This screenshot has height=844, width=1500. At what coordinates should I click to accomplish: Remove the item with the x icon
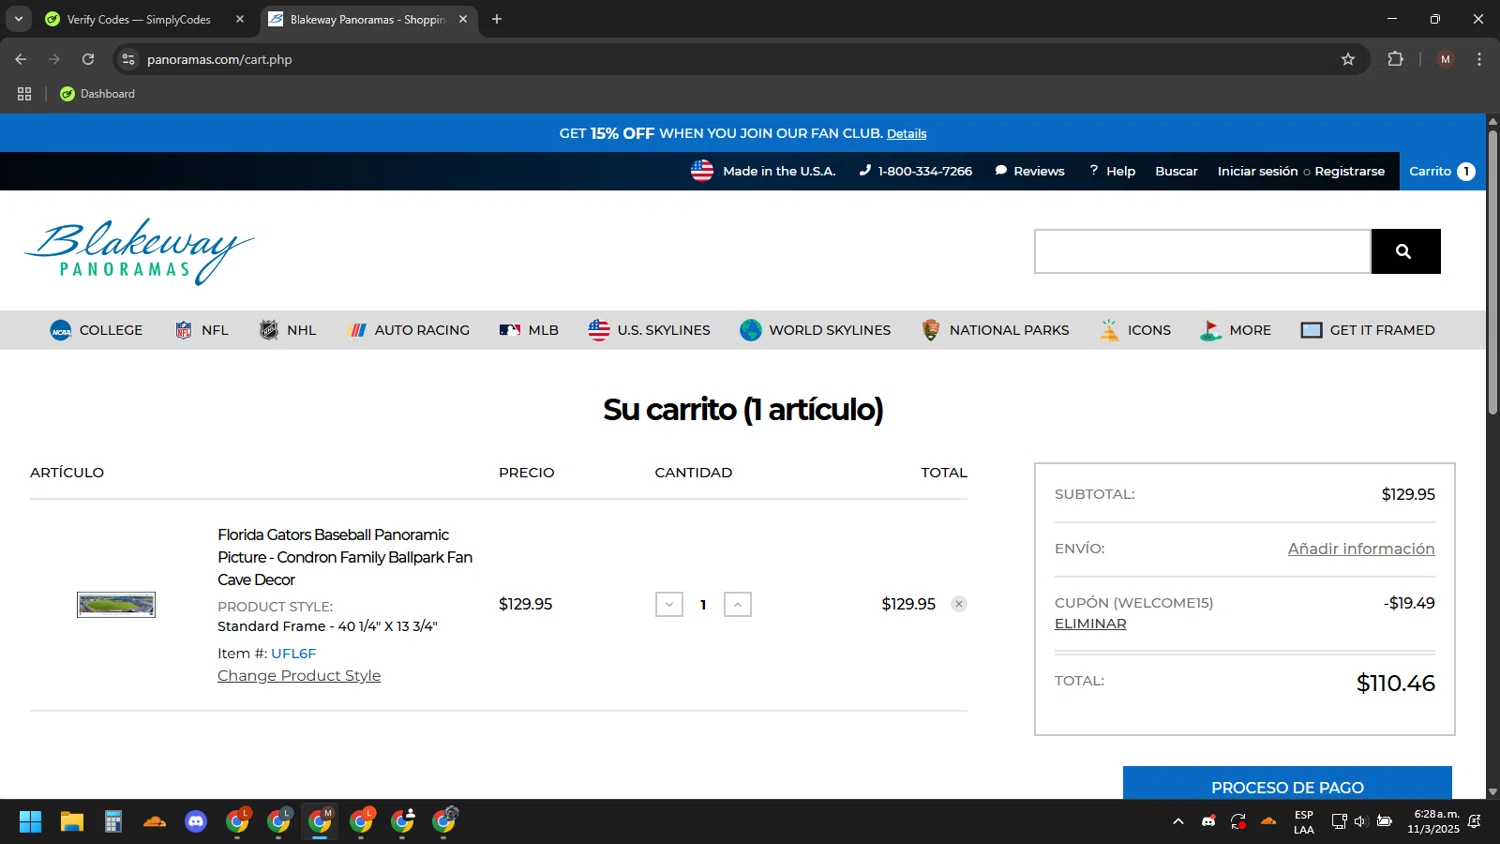tap(958, 604)
